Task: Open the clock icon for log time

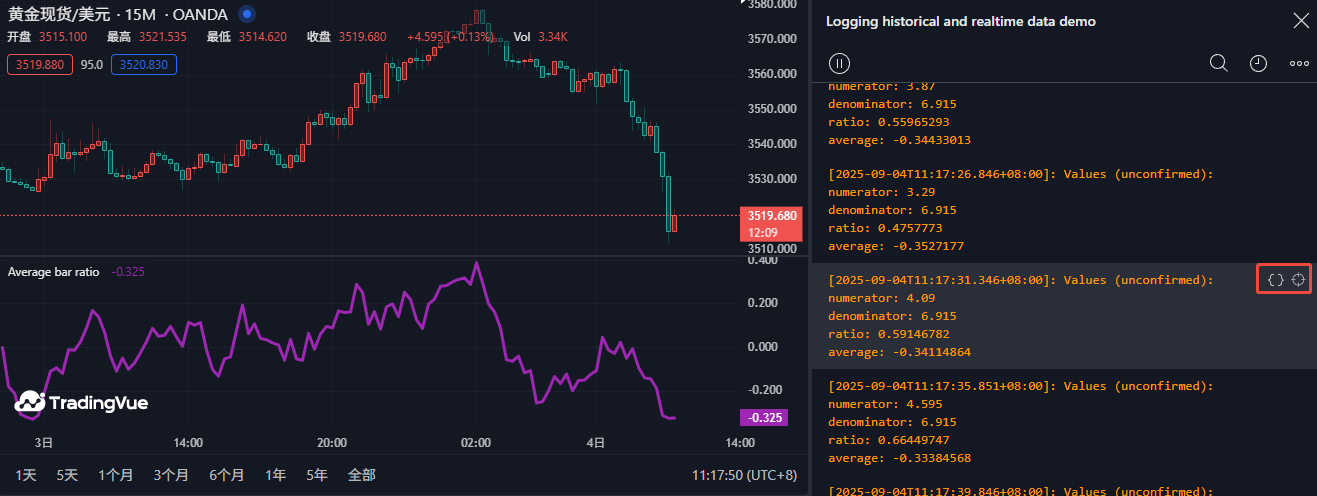Action: [x=1258, y=63]
